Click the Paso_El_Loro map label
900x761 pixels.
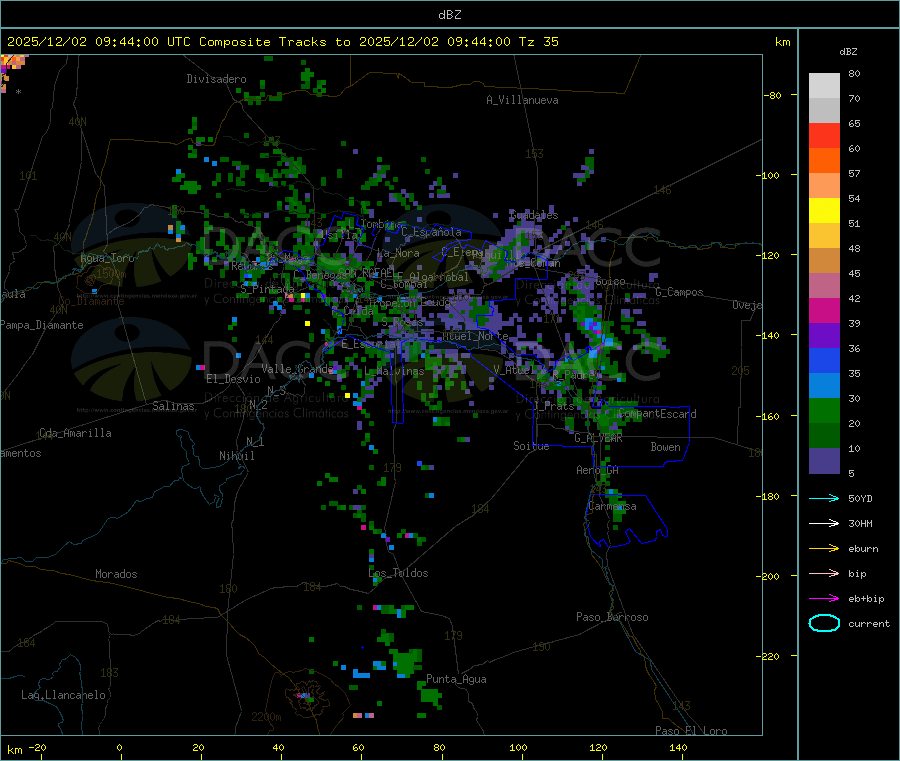click(x=691, y=731)
